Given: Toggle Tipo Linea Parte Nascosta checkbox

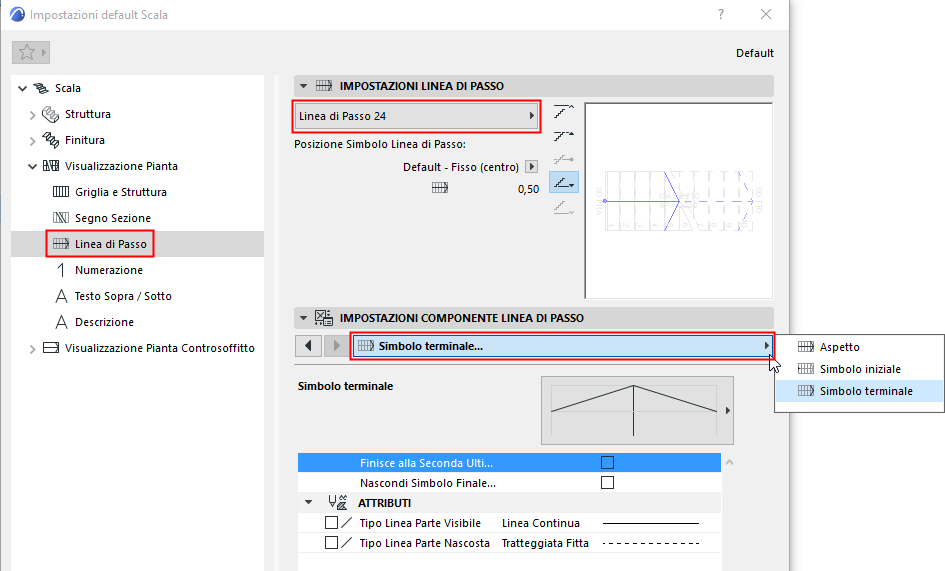Looking at the screenshot, I should (331, 543).
